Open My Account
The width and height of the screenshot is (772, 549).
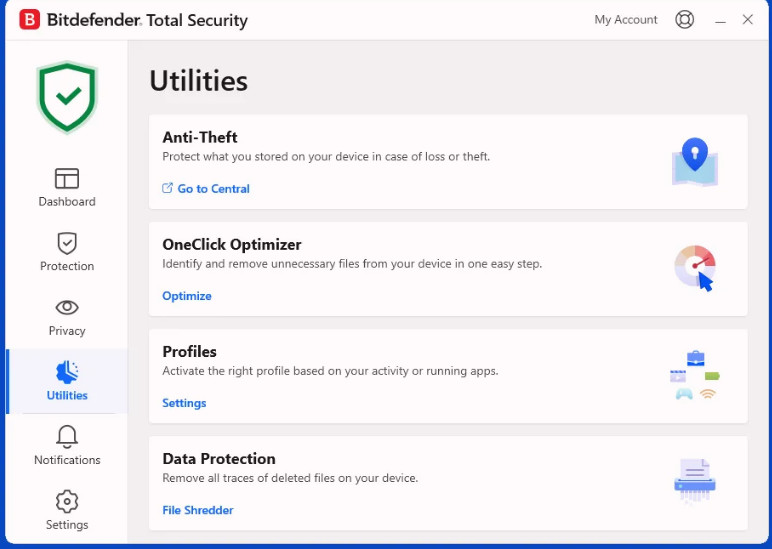(x=626, y=20)
